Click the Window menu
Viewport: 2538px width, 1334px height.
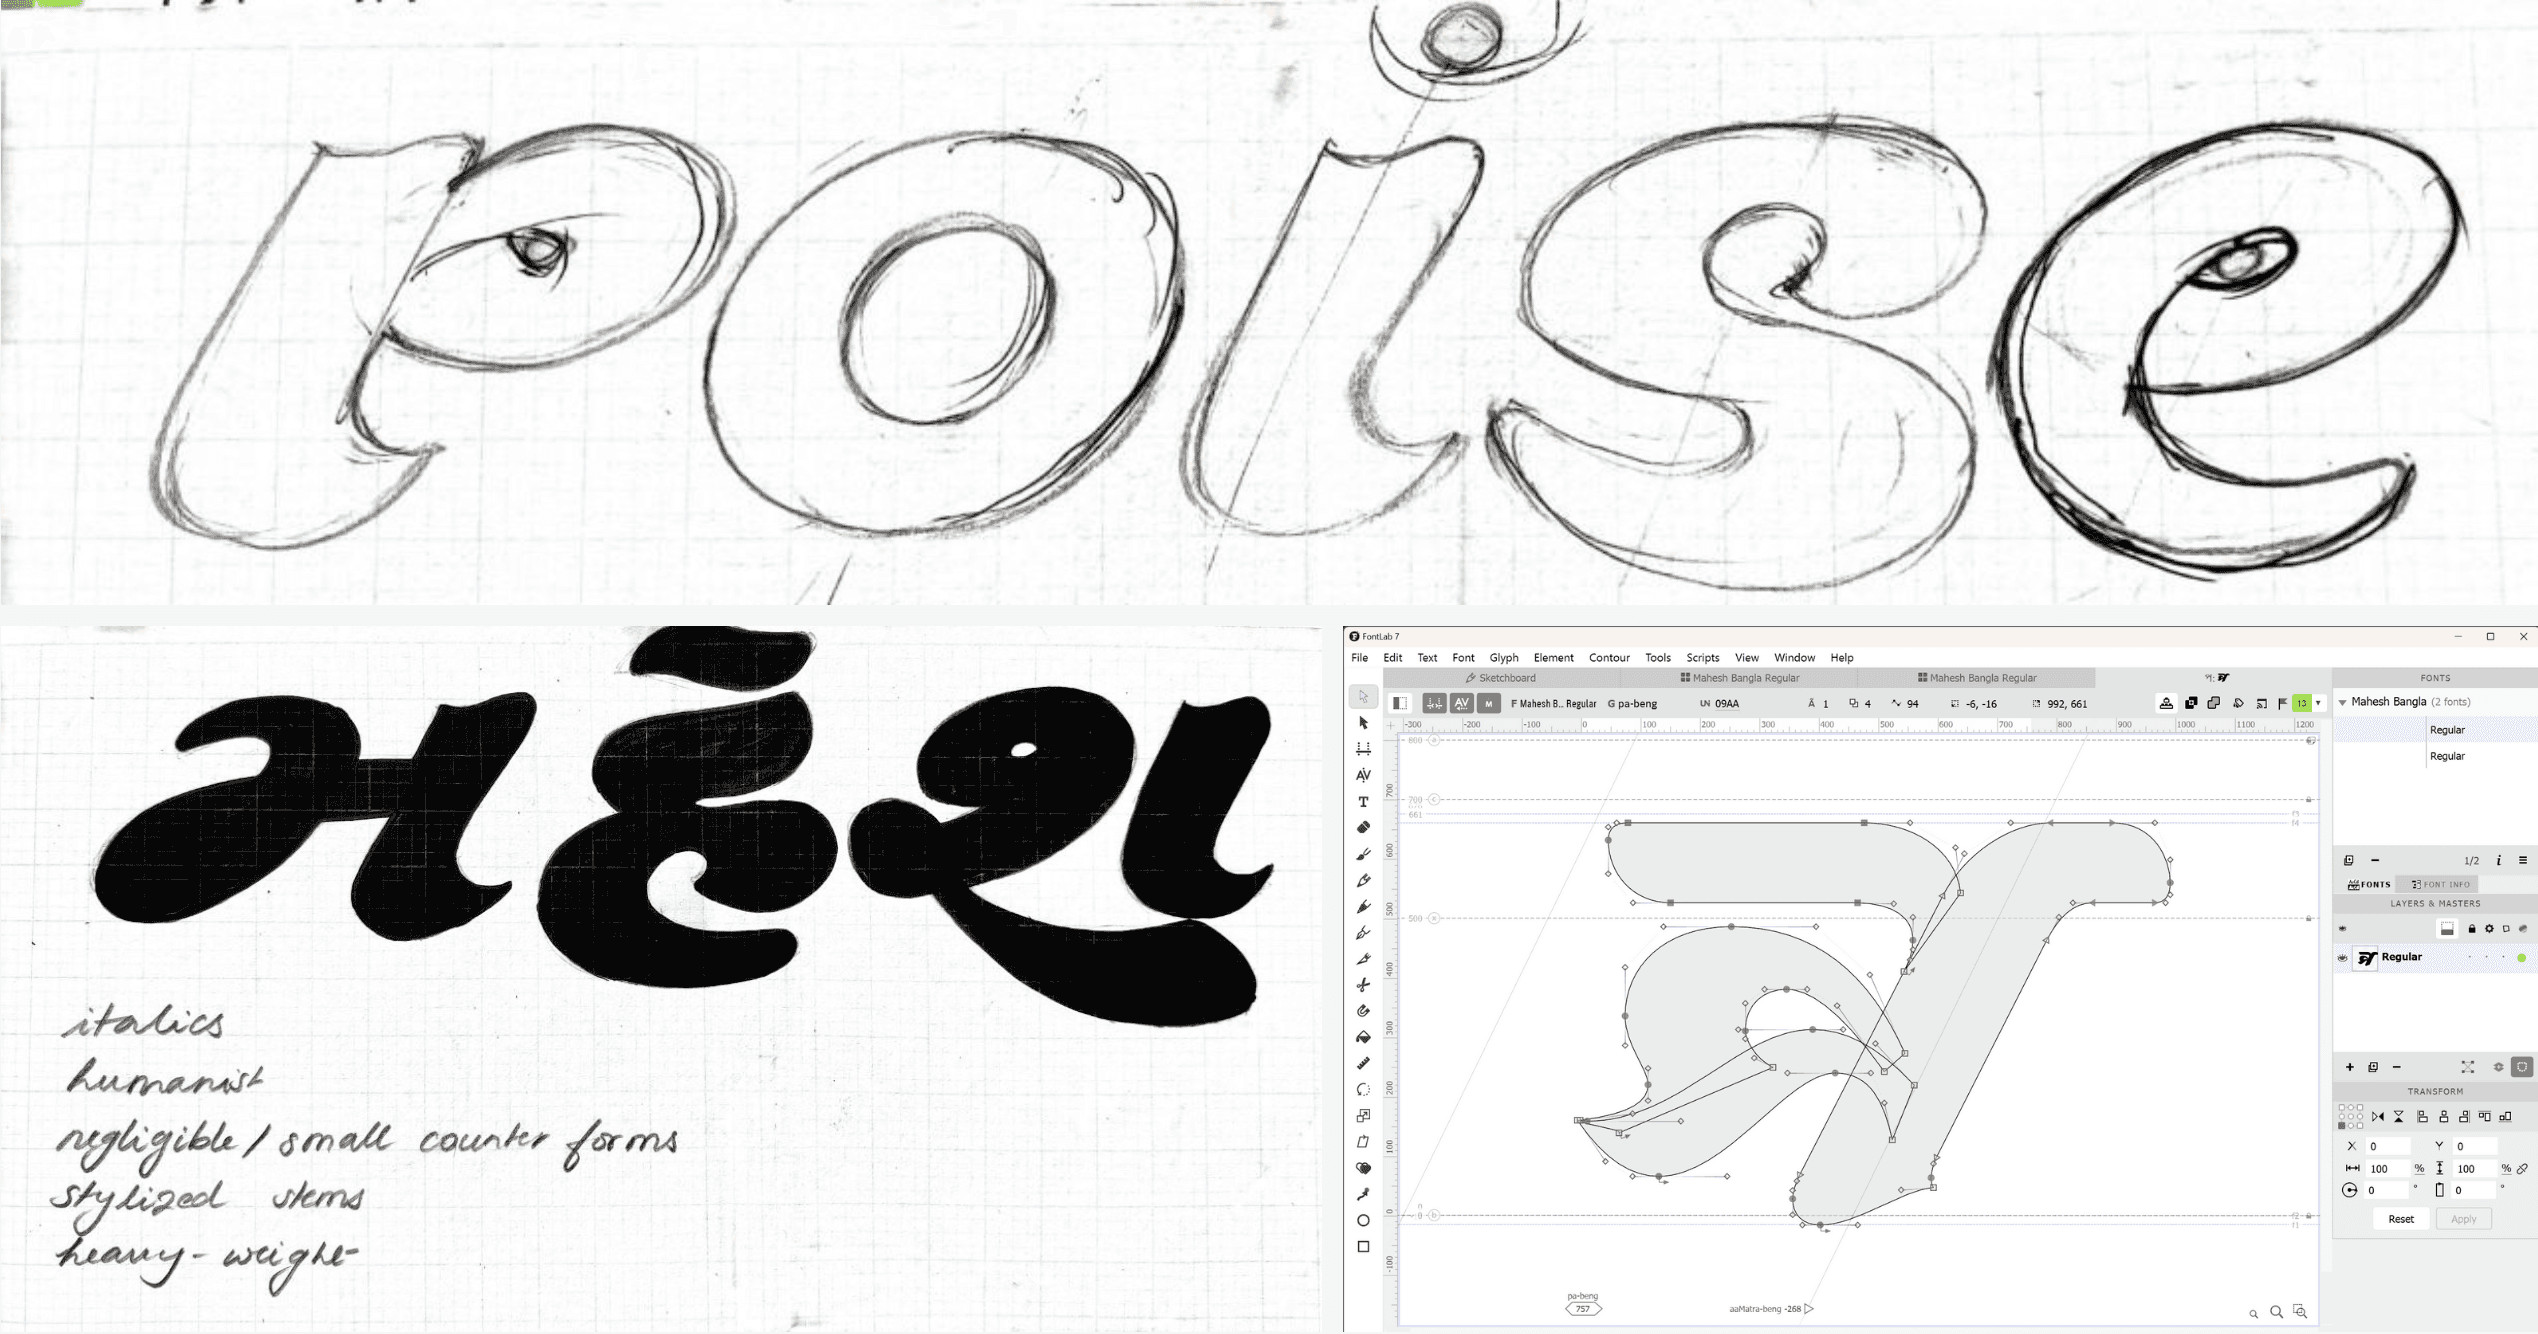pos(1794,658)
